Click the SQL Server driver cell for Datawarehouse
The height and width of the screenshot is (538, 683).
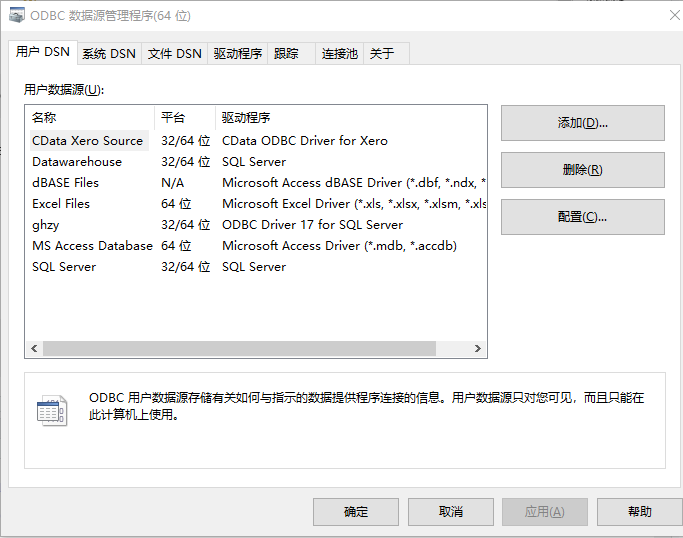254,162
